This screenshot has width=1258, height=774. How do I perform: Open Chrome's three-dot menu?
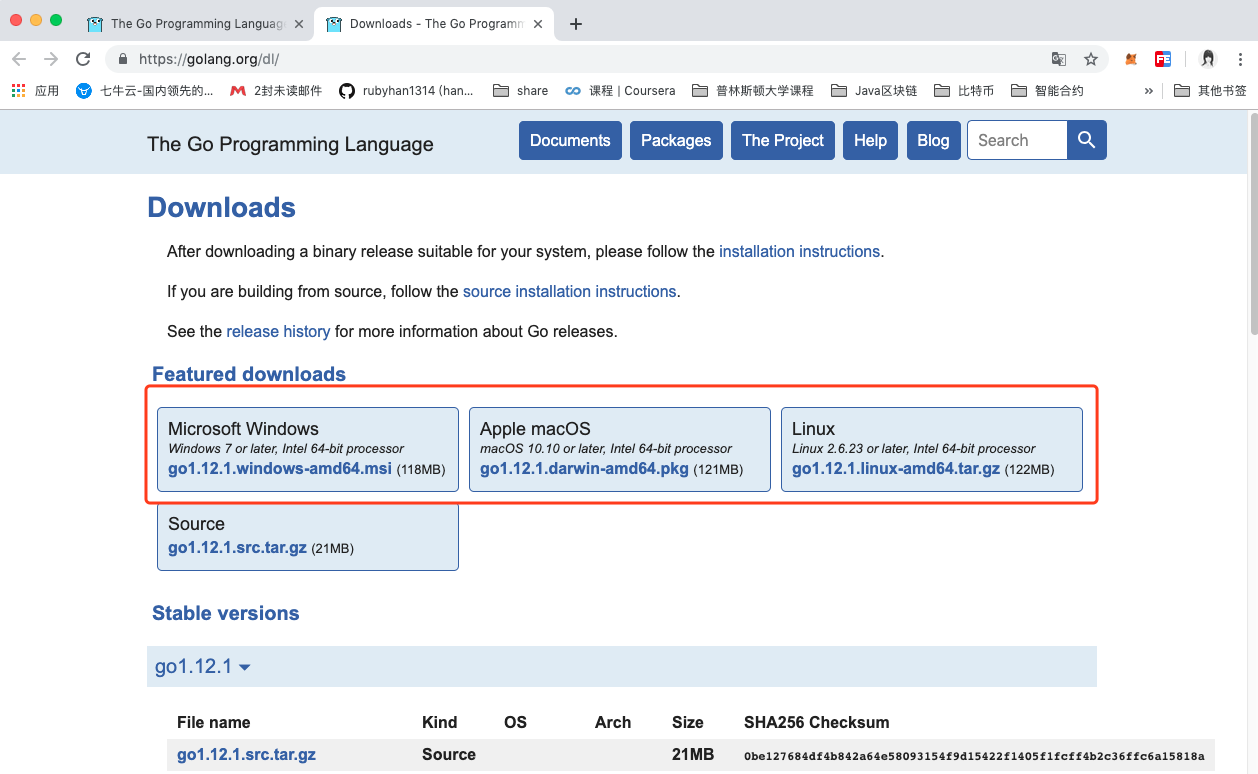point(1240,59)
